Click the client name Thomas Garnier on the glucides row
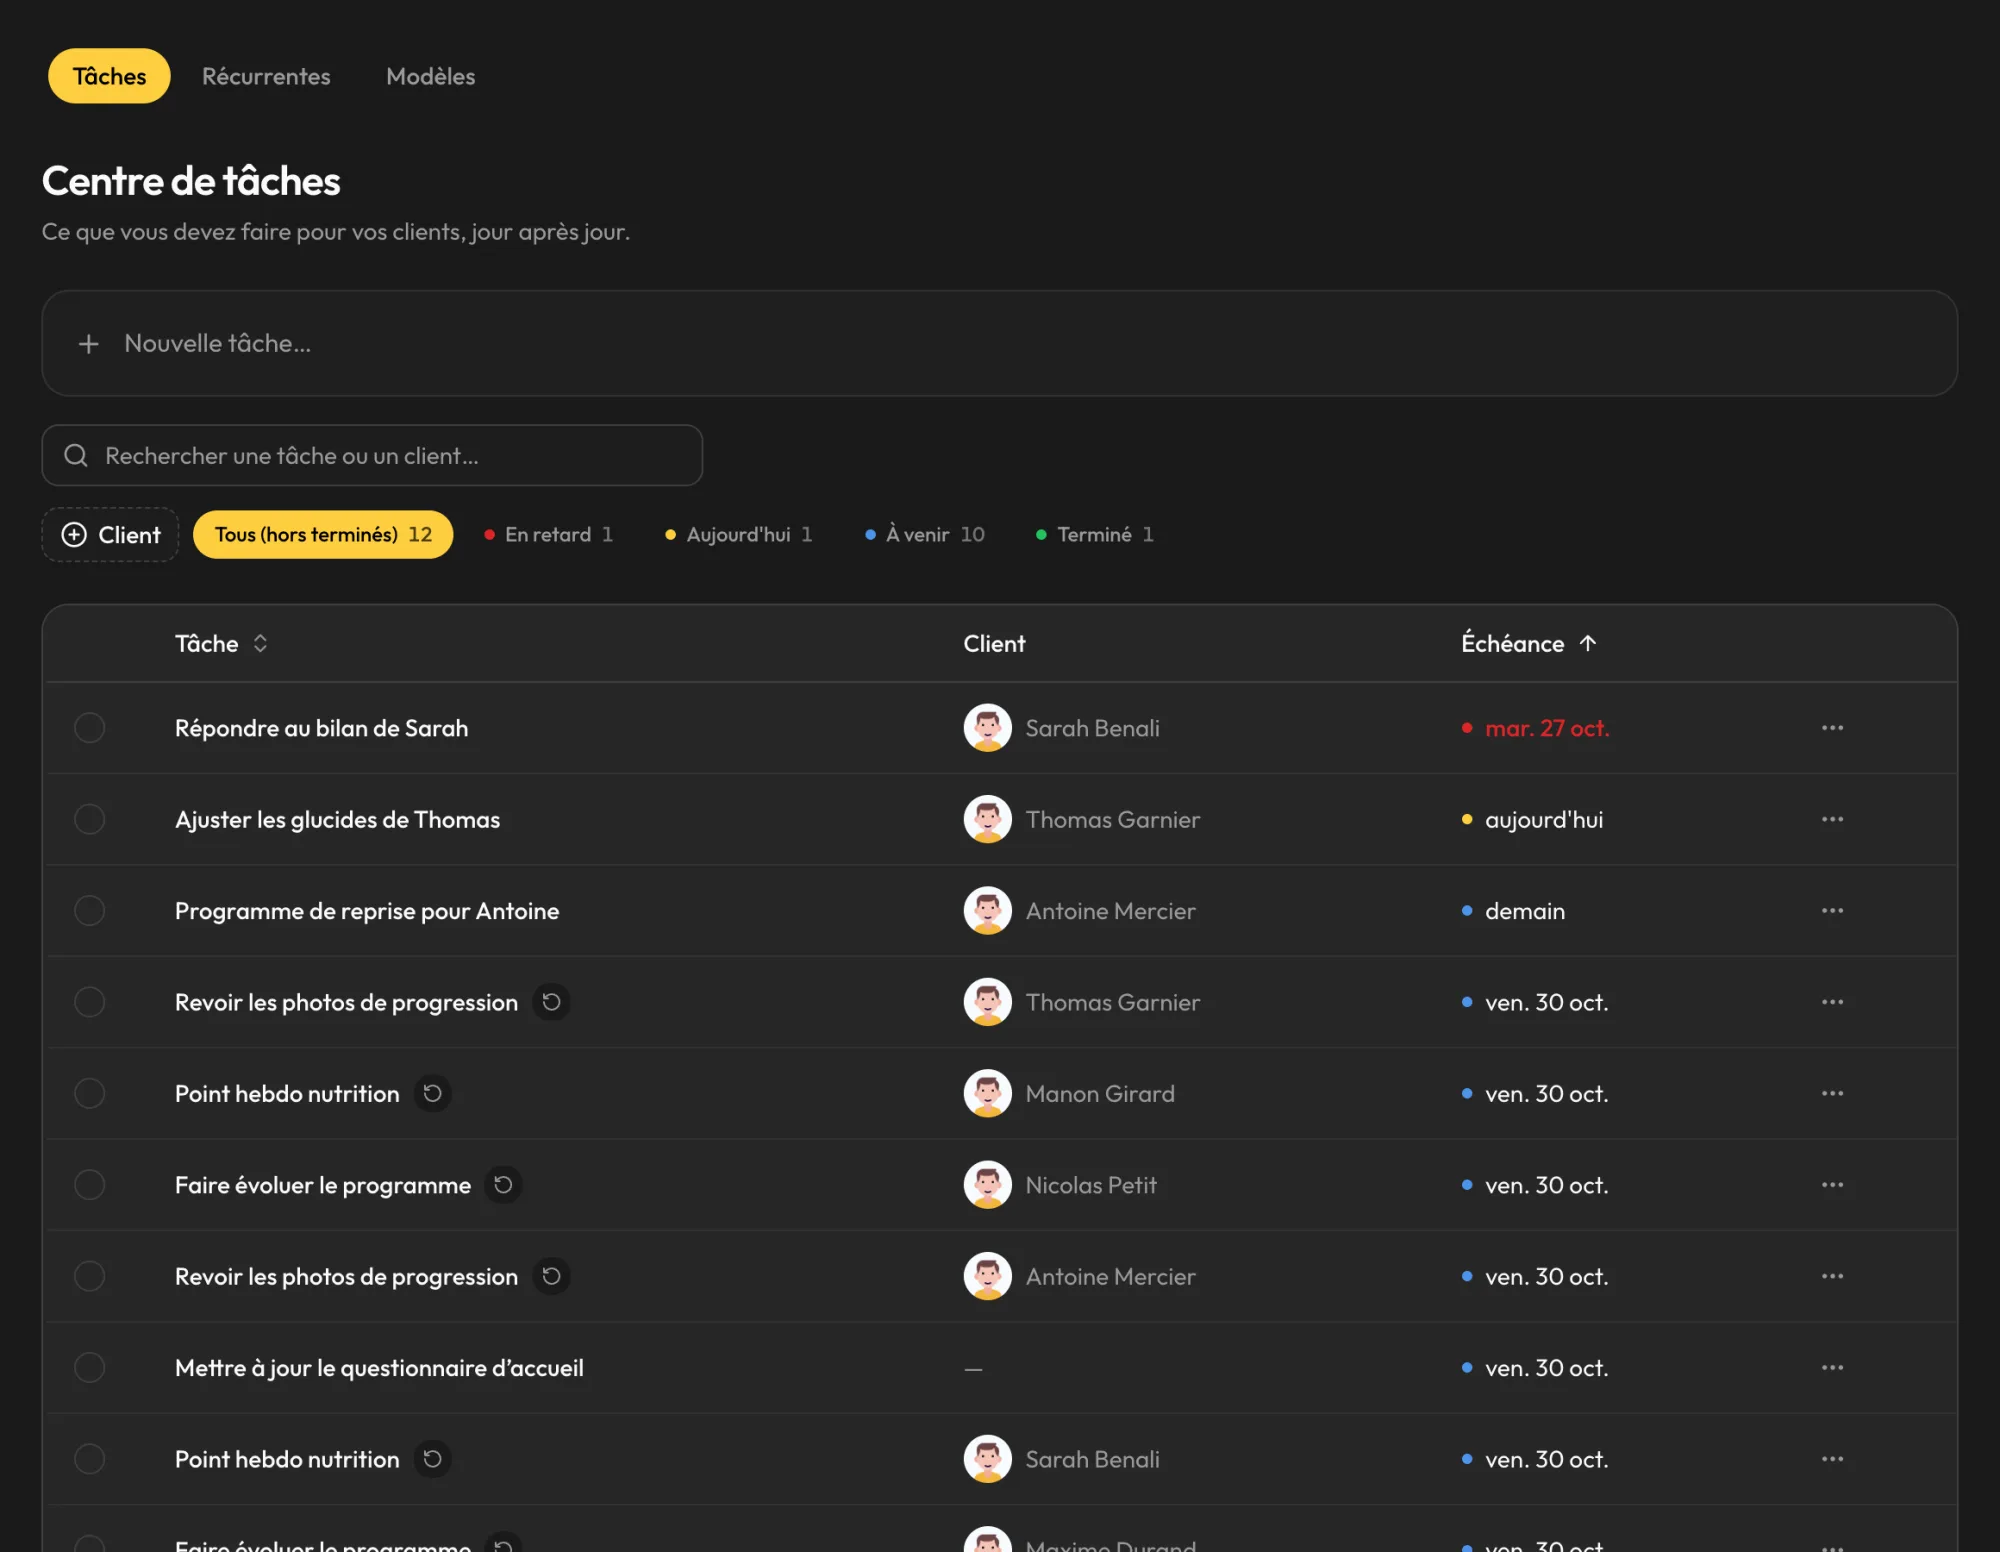 pyautogui.click(x=1112, y=819)
